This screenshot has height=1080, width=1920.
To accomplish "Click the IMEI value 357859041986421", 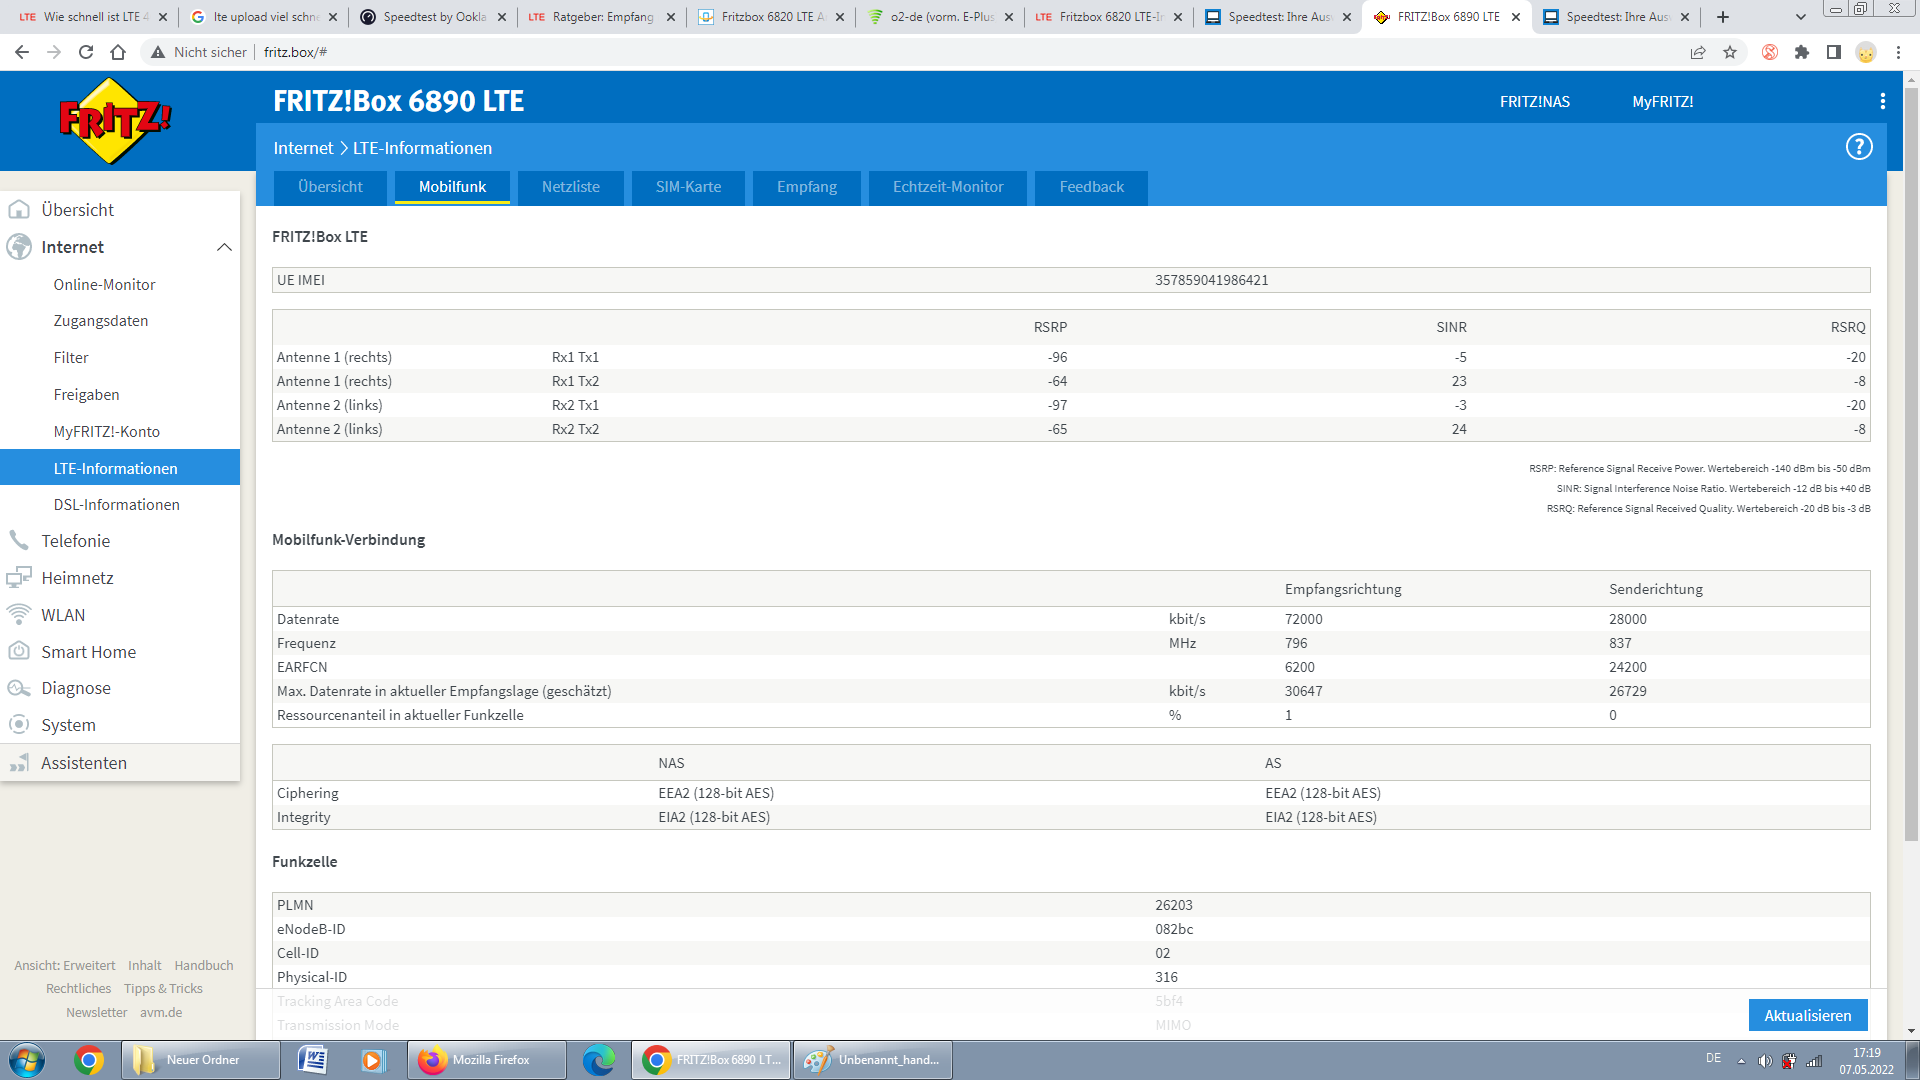I will 1212,280.
